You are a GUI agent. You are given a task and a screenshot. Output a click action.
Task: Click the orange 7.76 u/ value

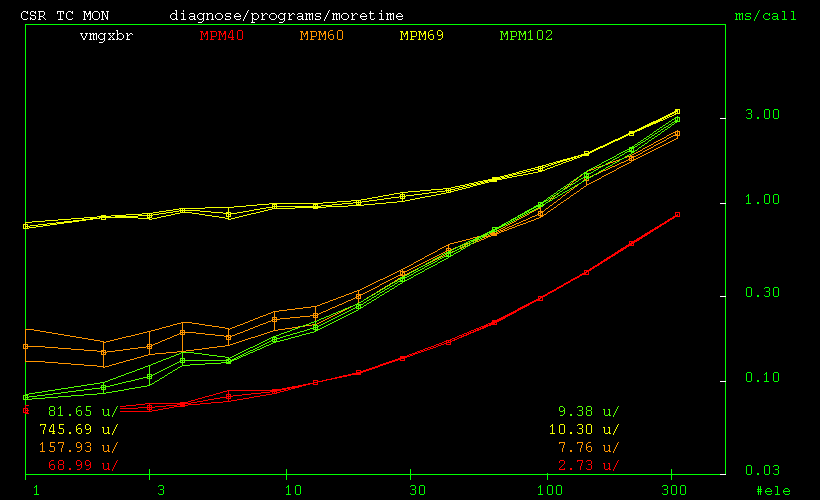588,448
